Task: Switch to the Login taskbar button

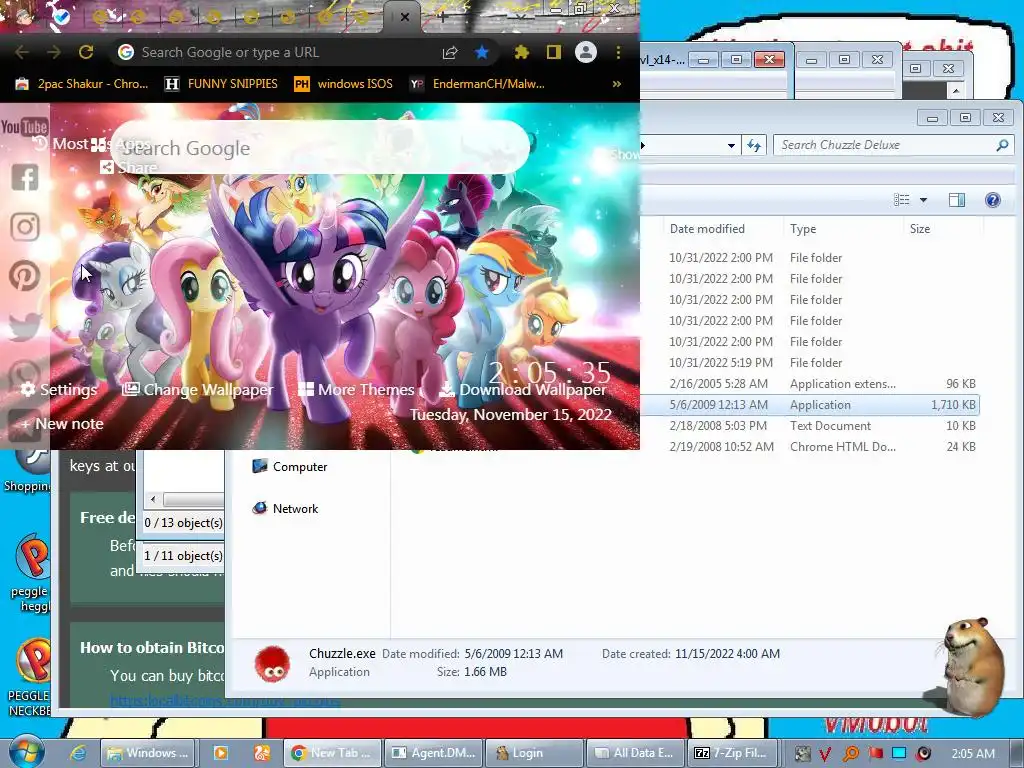Action: (x=534, y=753)
